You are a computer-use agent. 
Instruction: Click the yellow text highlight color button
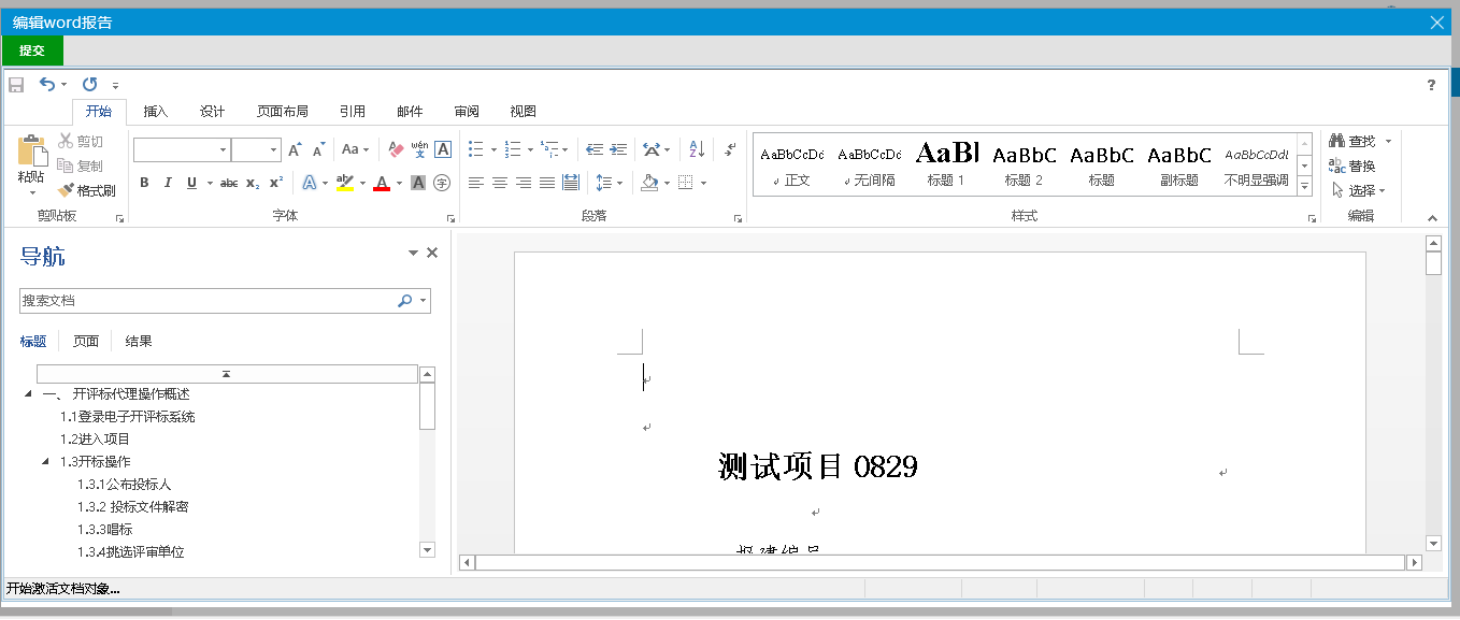pos(345,183)
